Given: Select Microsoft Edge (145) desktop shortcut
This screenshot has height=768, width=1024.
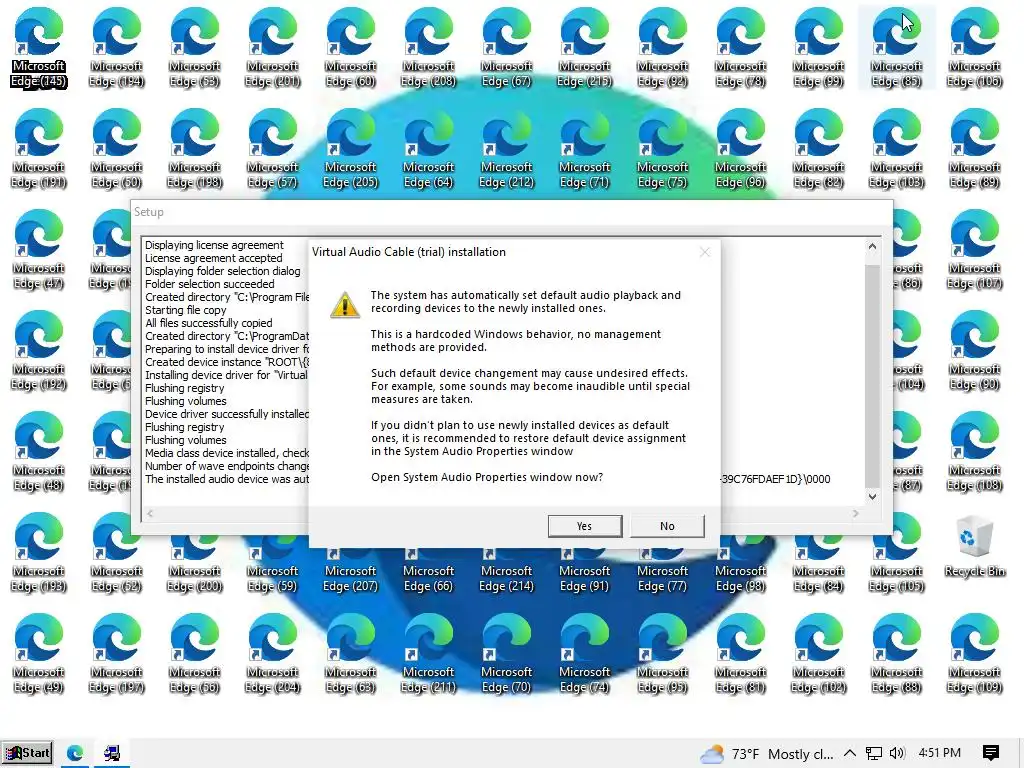Looking at the screenshot, I should click(x=39, y=48).
